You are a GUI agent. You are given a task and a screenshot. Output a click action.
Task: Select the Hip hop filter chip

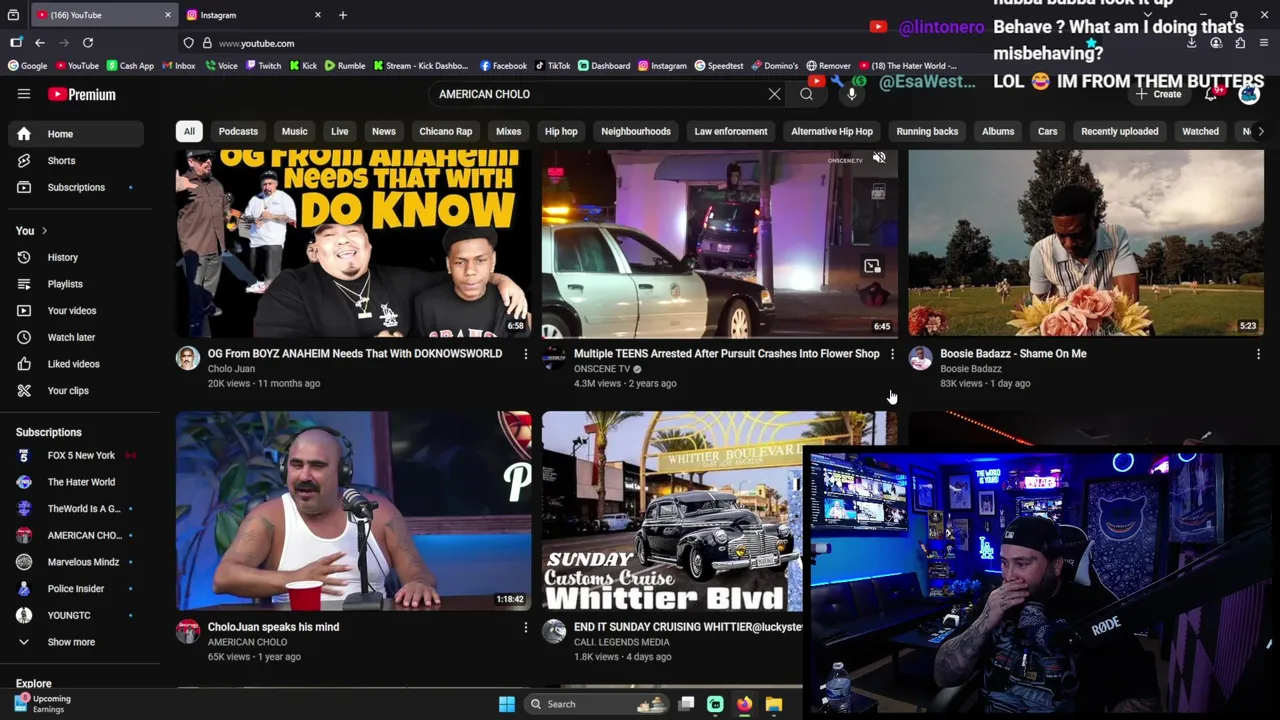click(561, 131)
